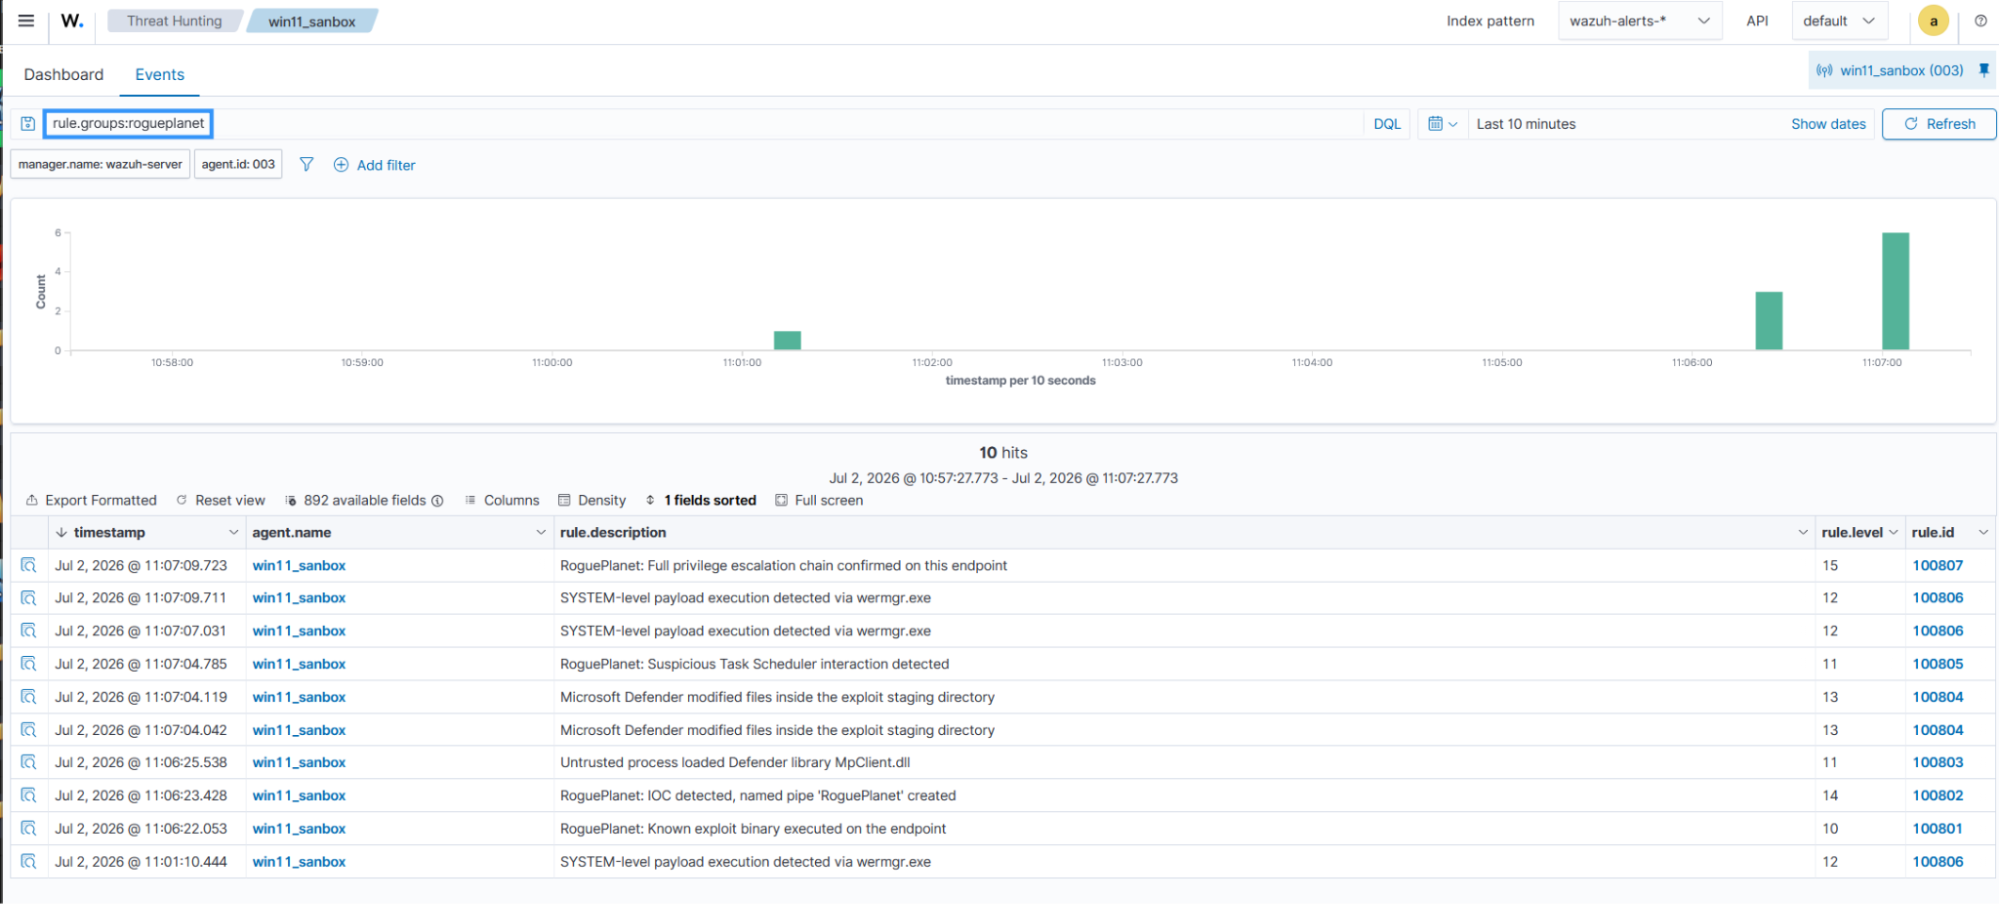Open the Columns selector
The height and width of the screenshot is (904, 1999).
click(502, 500)
